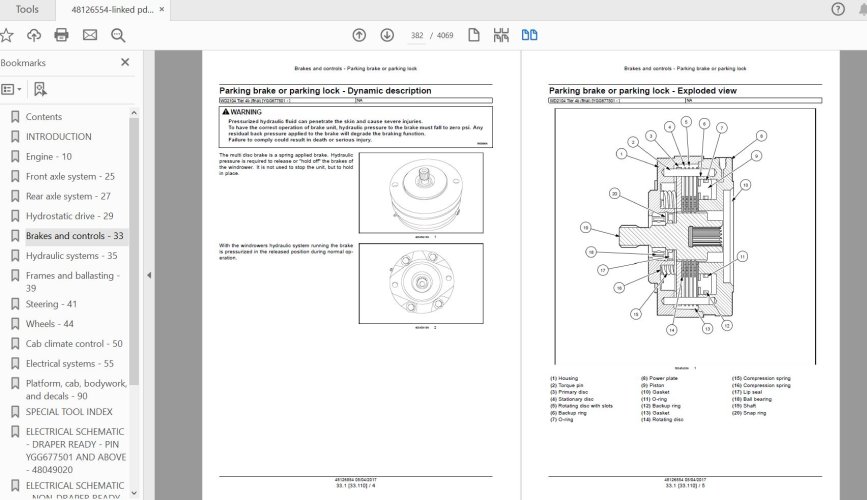Jump to Steering - 41 bookmark
Screen dimensions: 867x500
(x=51, y=304)
